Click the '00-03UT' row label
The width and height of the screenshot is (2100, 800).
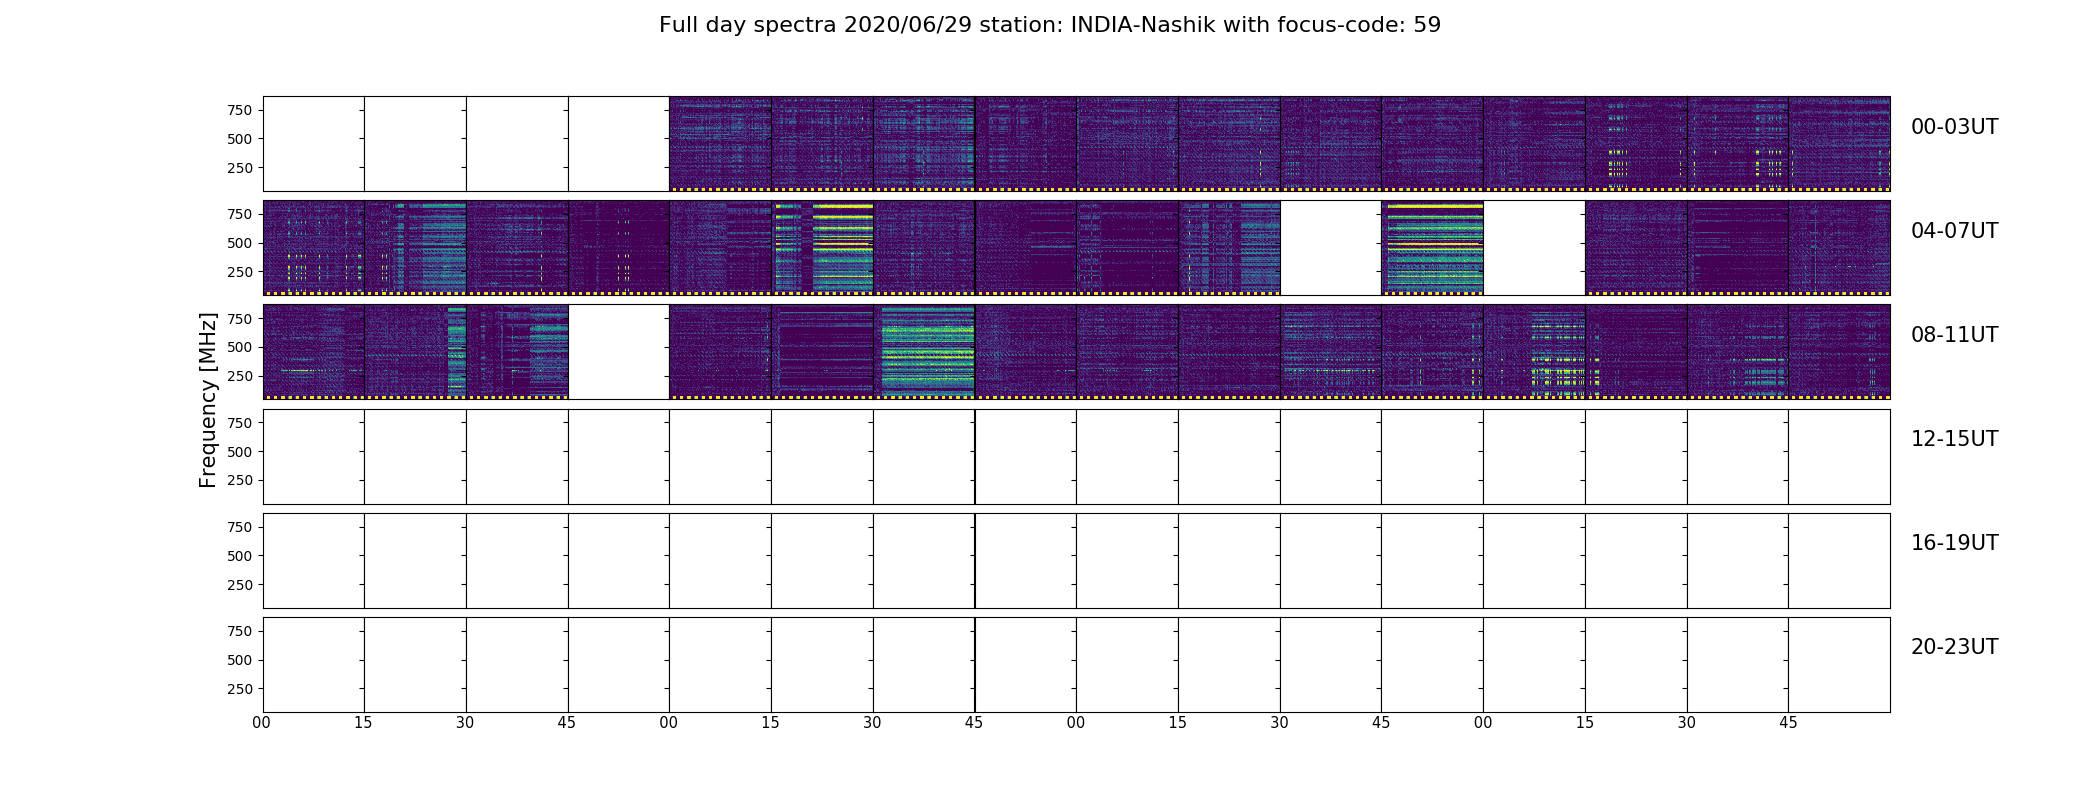(x=1954, y=127)
